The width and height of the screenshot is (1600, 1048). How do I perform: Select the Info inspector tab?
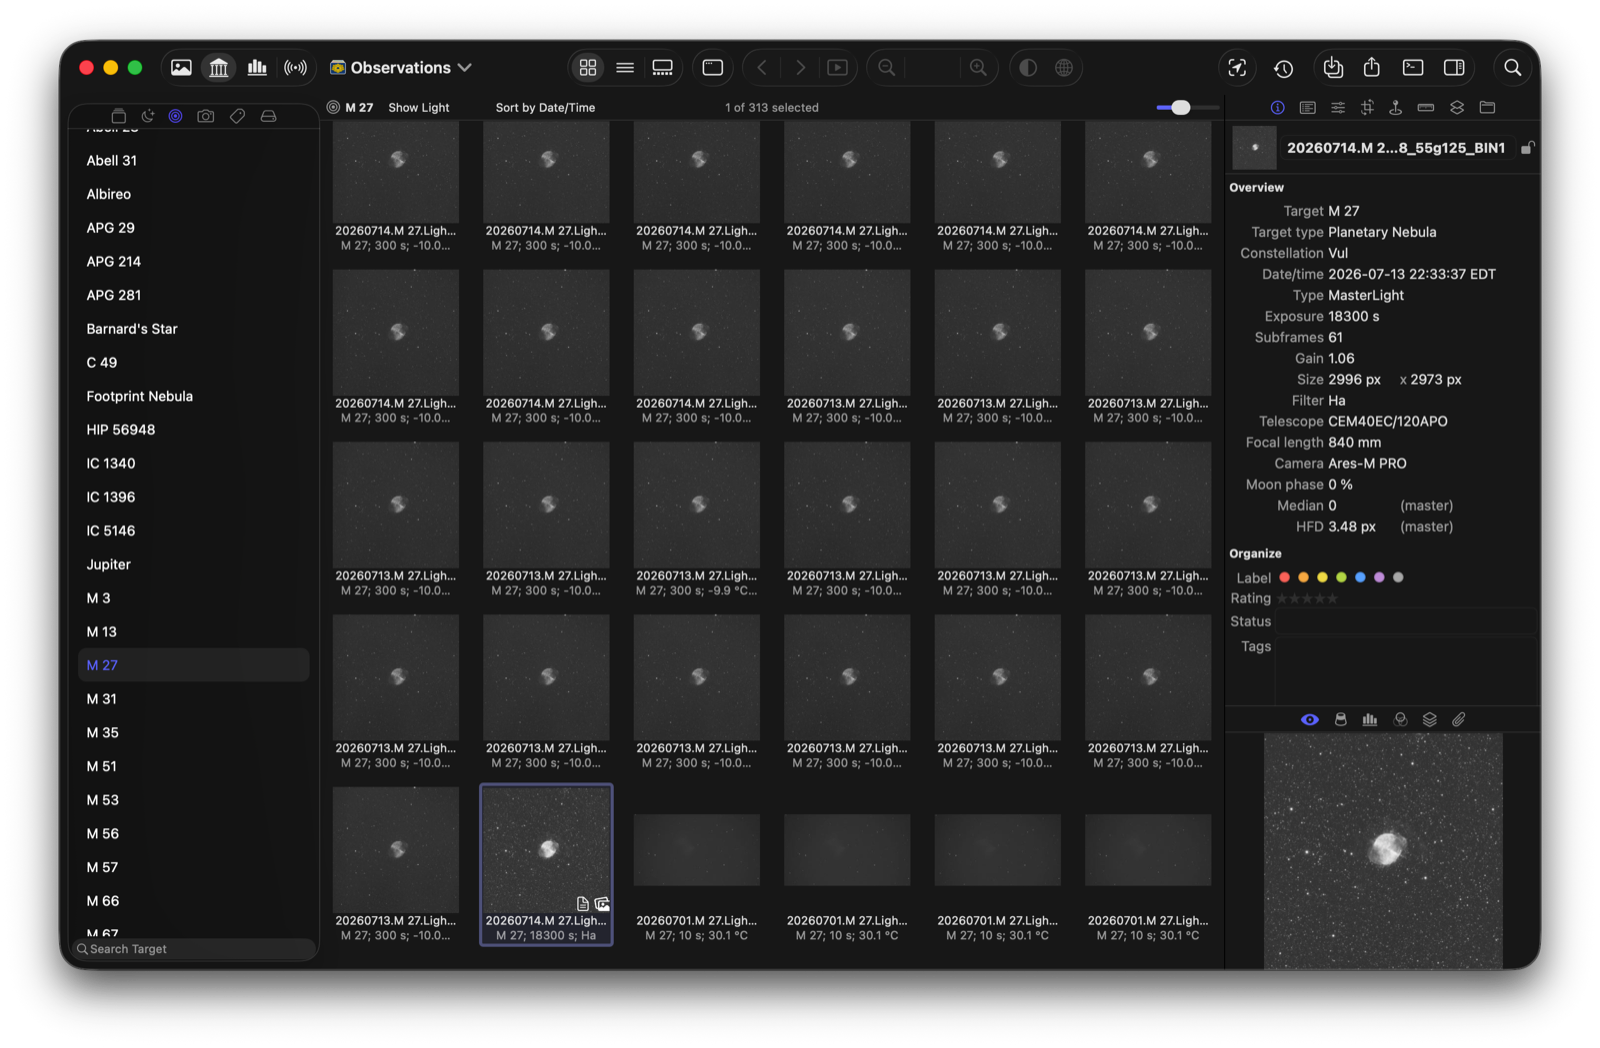[1278, 107]
